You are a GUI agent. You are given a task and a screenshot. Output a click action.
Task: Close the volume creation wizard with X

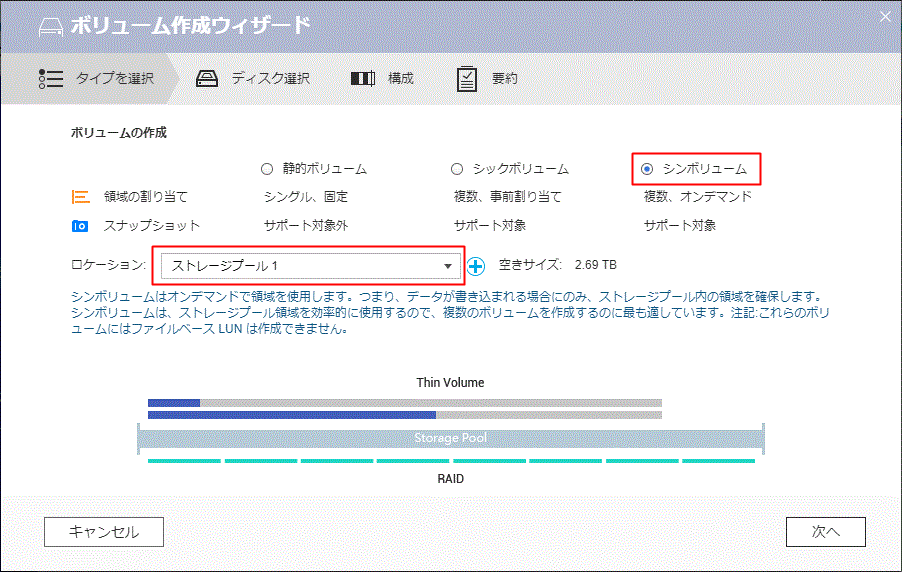click(885, 17)
